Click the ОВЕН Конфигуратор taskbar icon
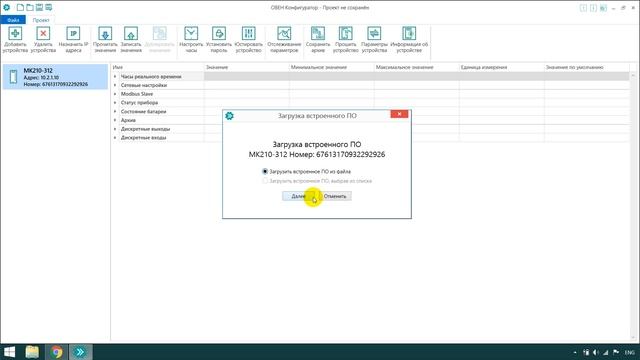The height and width of the screenshot is (360, 640). (x=80, y=352)
